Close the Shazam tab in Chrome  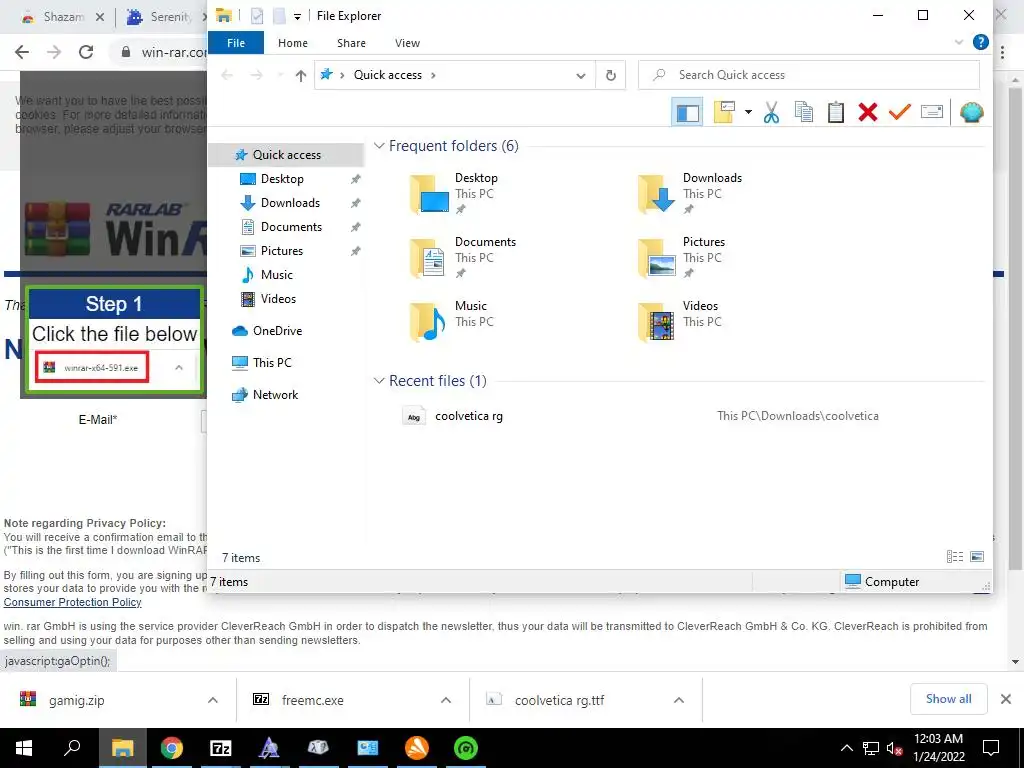(99, 17)
